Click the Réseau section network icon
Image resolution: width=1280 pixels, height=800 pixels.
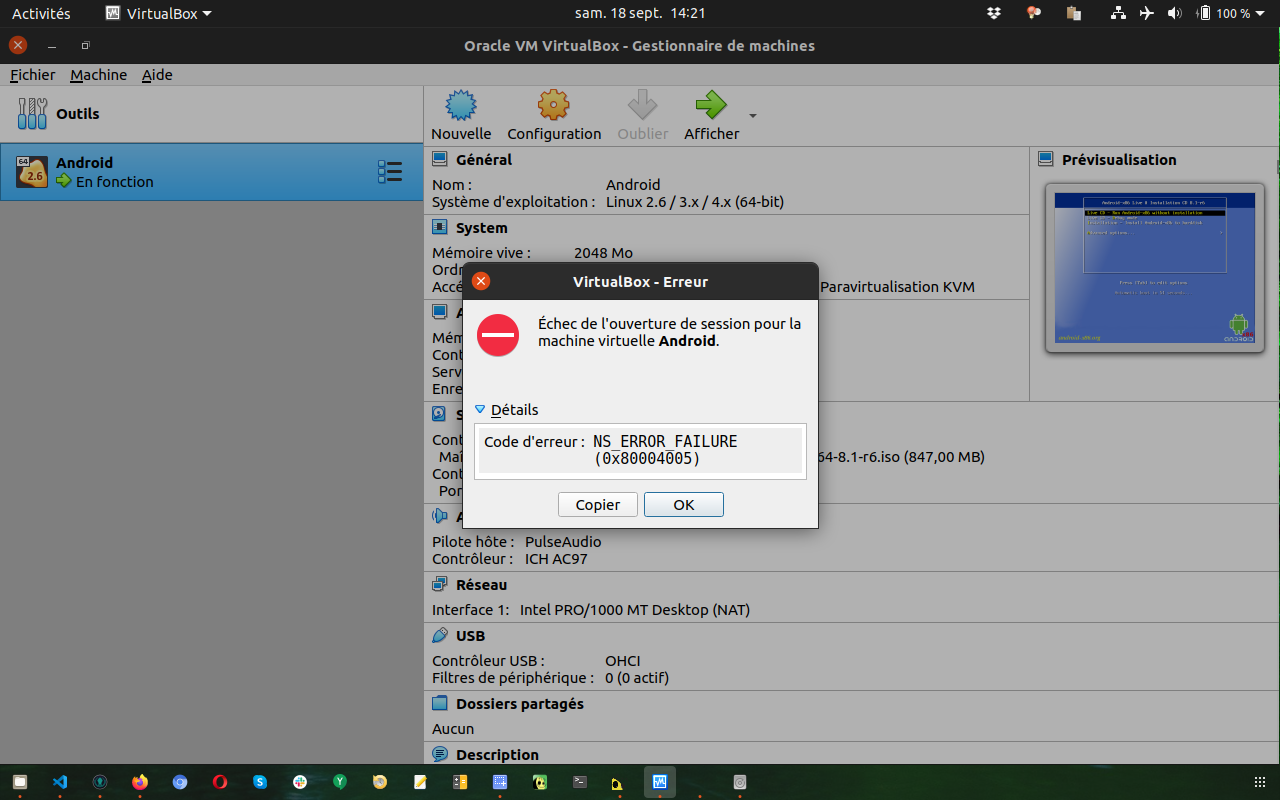click(439, 584)
